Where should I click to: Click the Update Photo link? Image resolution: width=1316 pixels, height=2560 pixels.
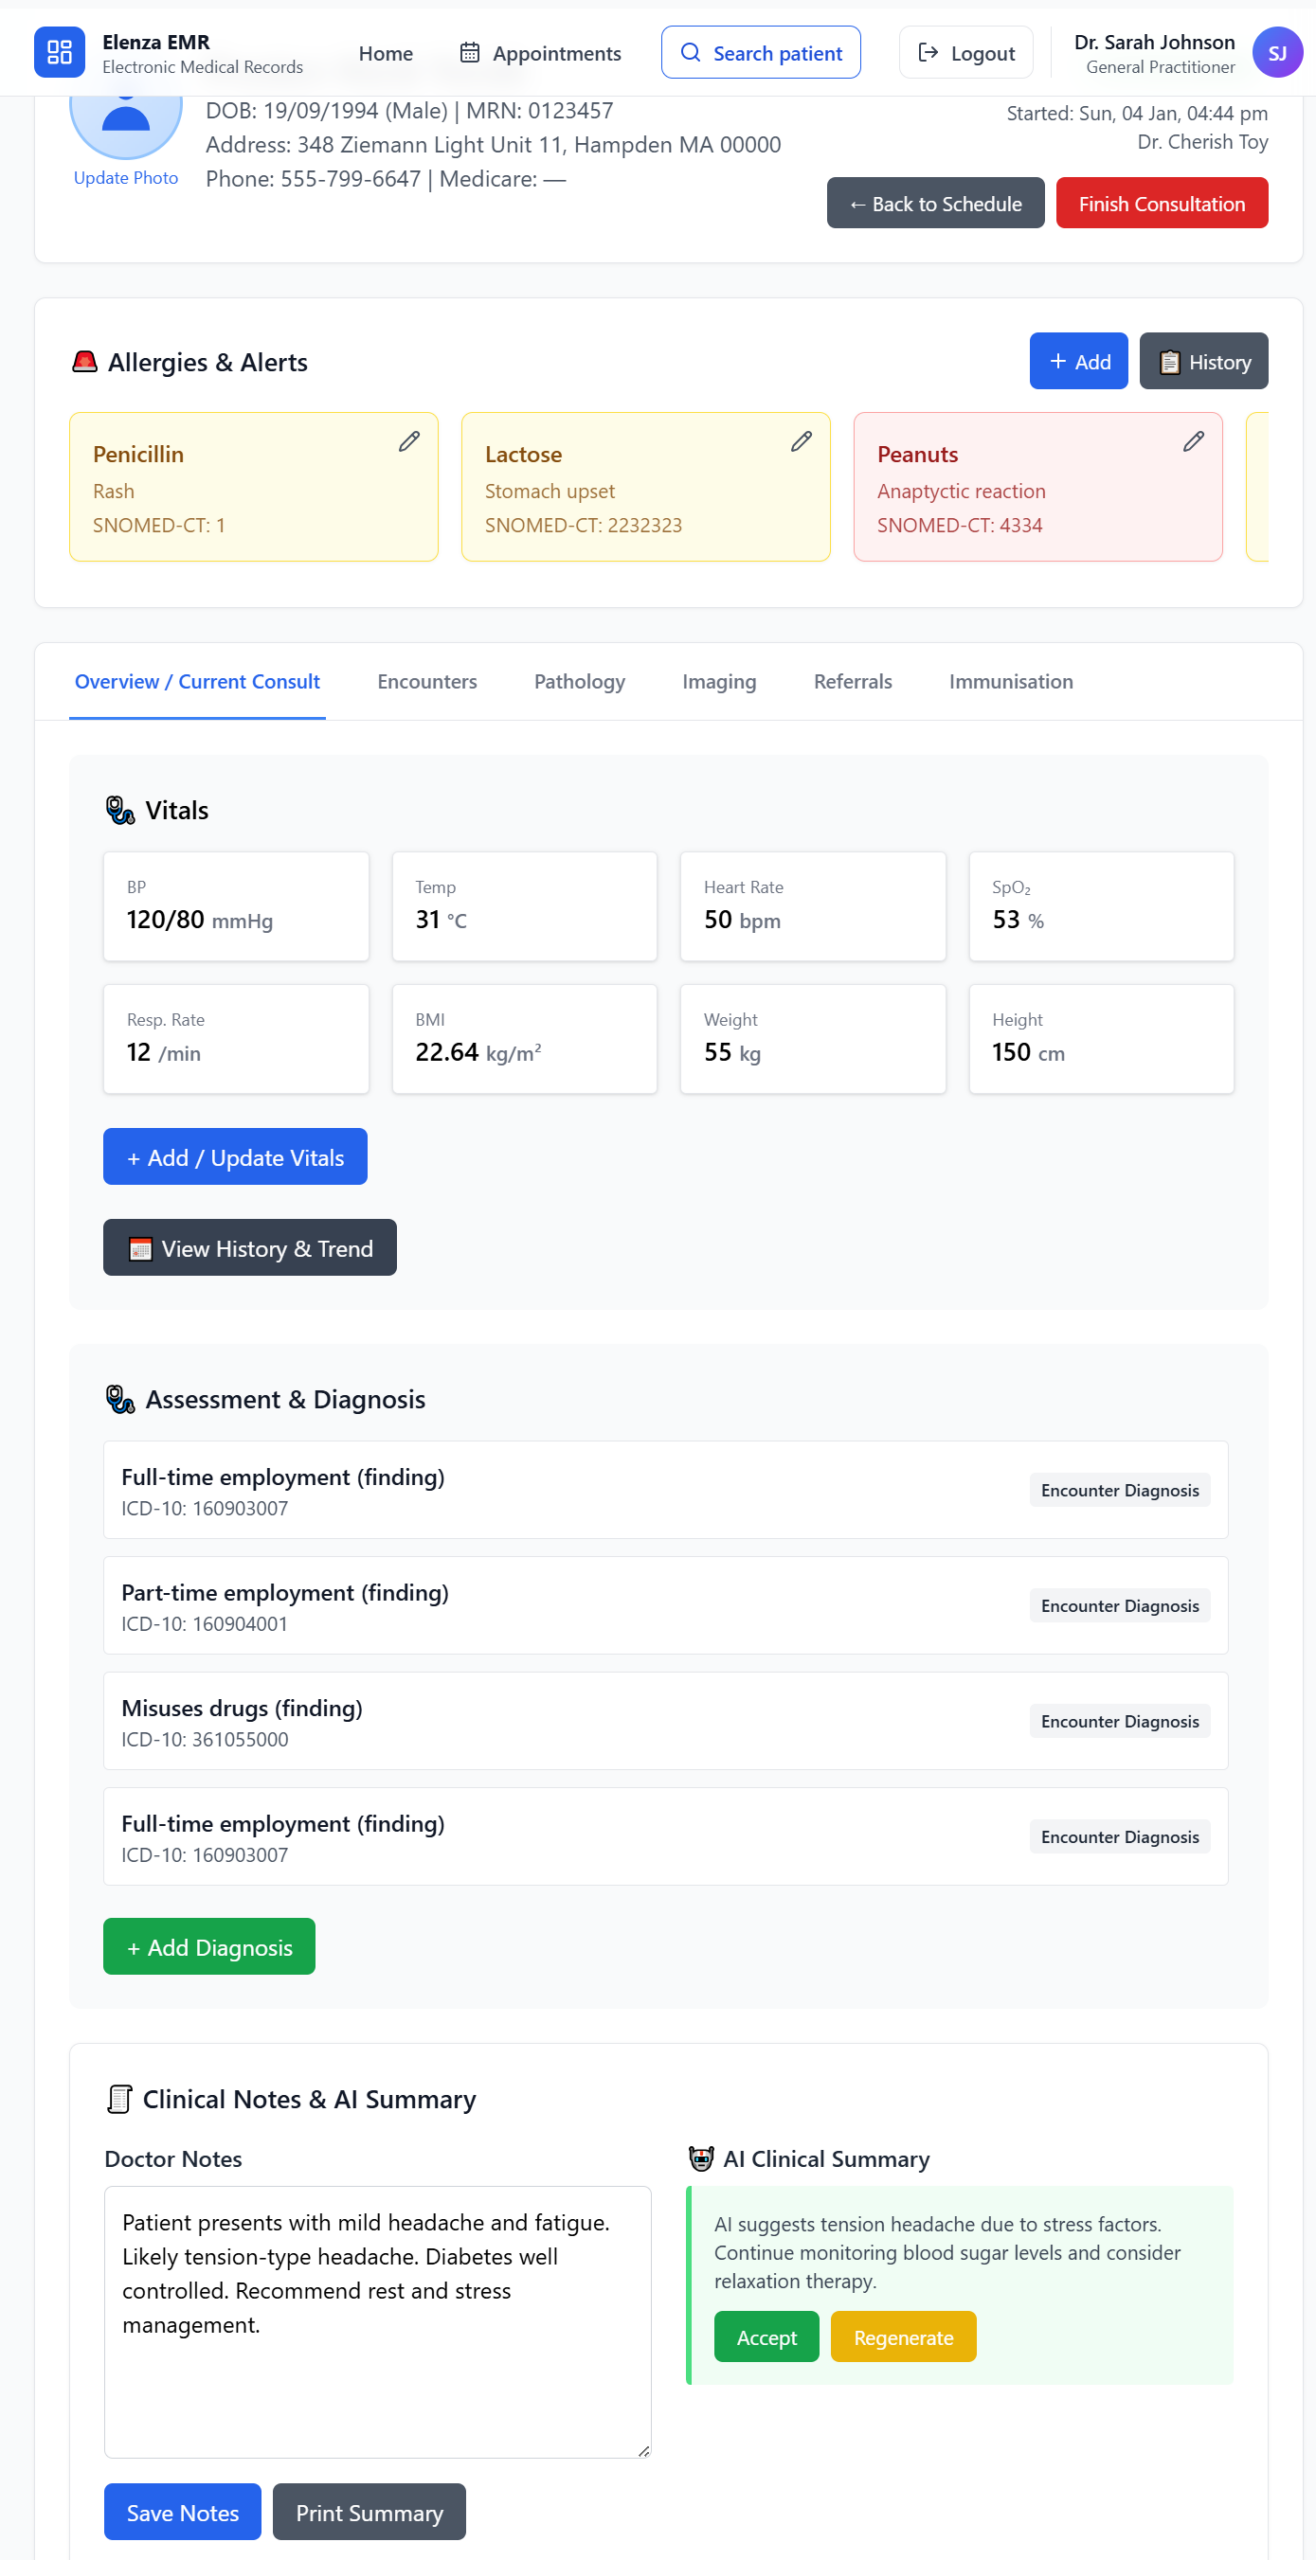126,177
